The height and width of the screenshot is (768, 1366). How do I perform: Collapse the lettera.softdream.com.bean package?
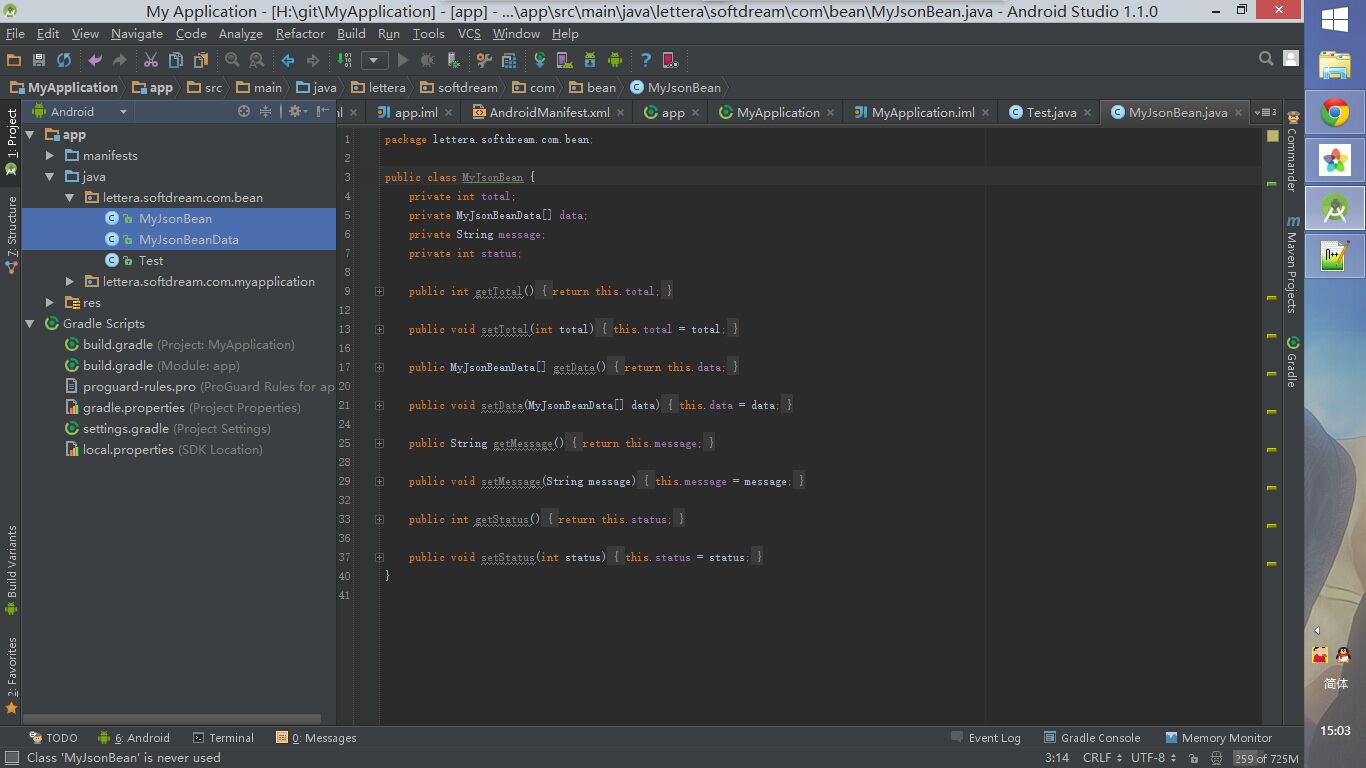[x=70, y=197]
